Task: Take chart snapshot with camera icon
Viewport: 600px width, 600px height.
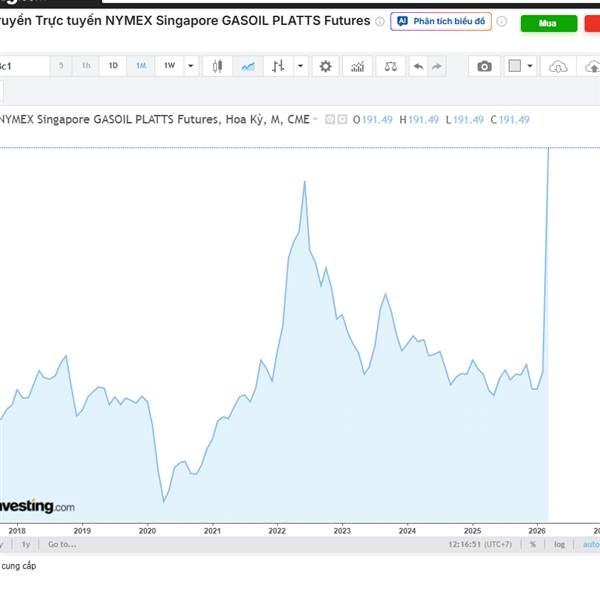Action: point(484,66)
